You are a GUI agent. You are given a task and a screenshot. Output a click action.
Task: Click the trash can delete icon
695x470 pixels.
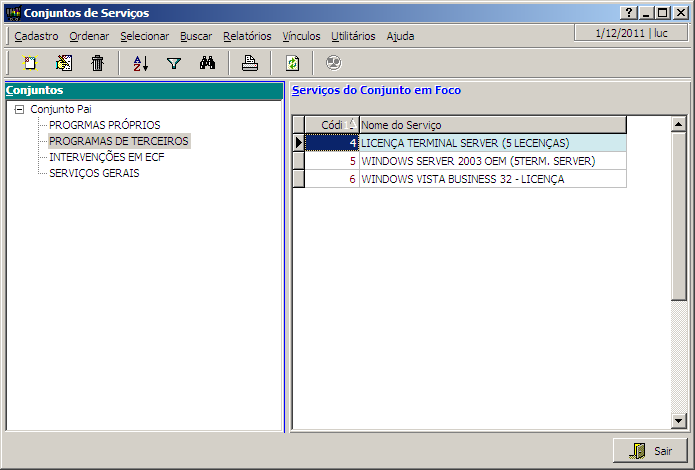point(97,63)
